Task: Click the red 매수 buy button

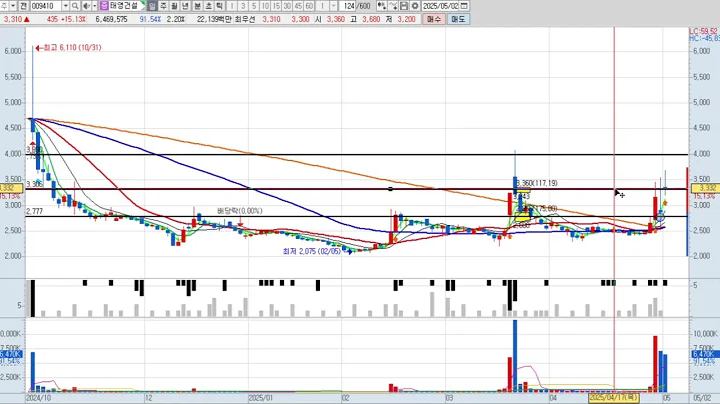Action: pos(433,19)
